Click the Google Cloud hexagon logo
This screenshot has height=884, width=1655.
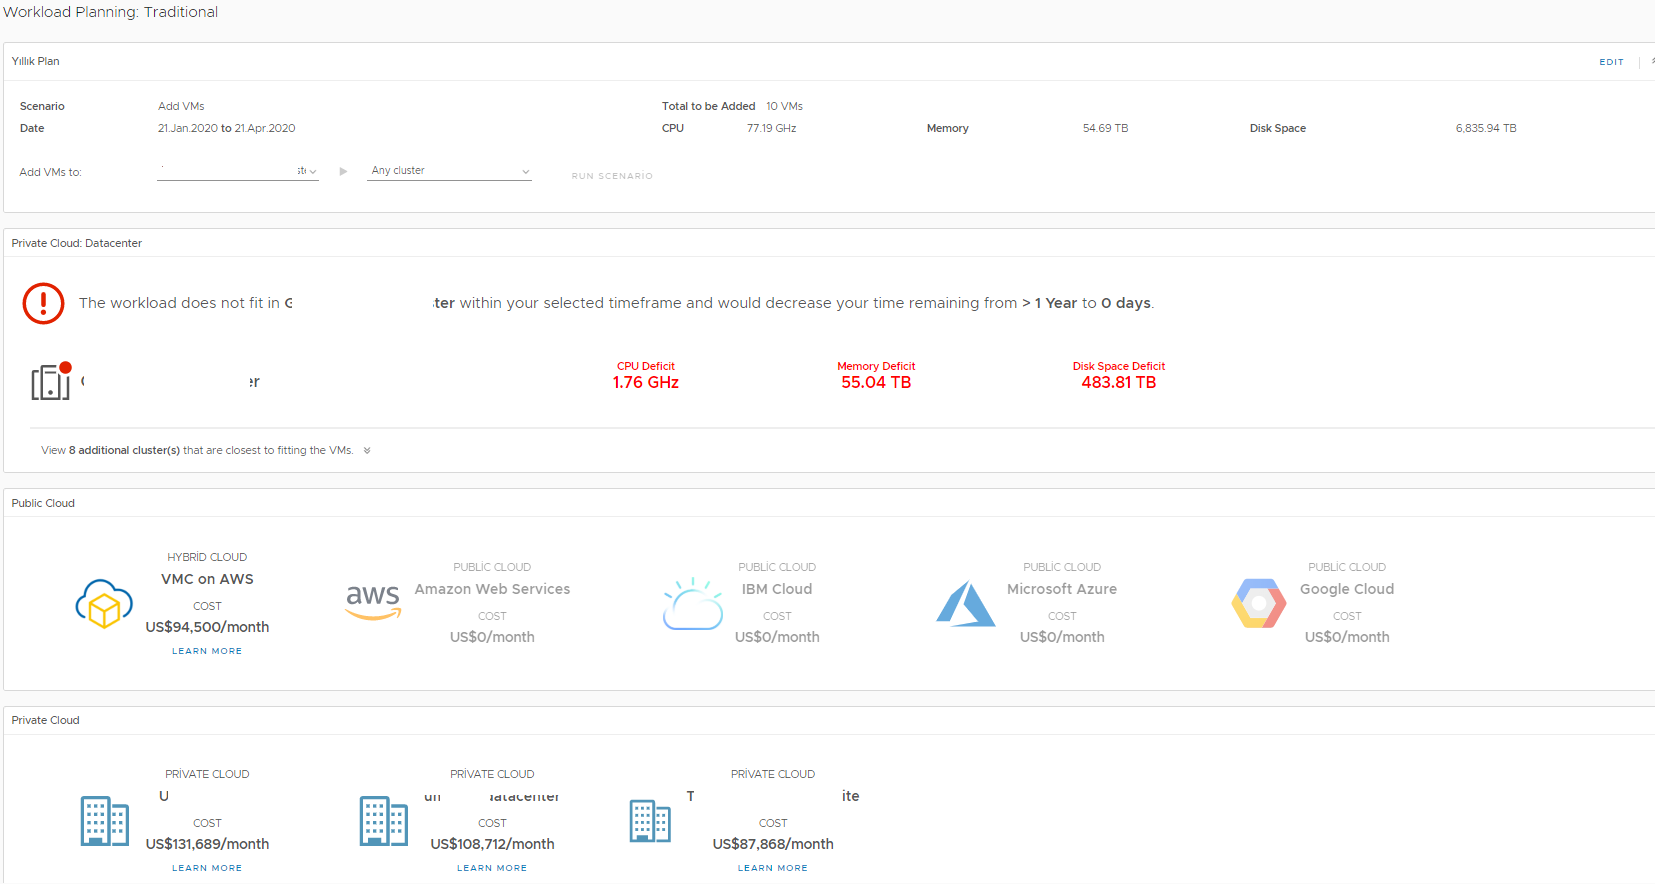1258,603
